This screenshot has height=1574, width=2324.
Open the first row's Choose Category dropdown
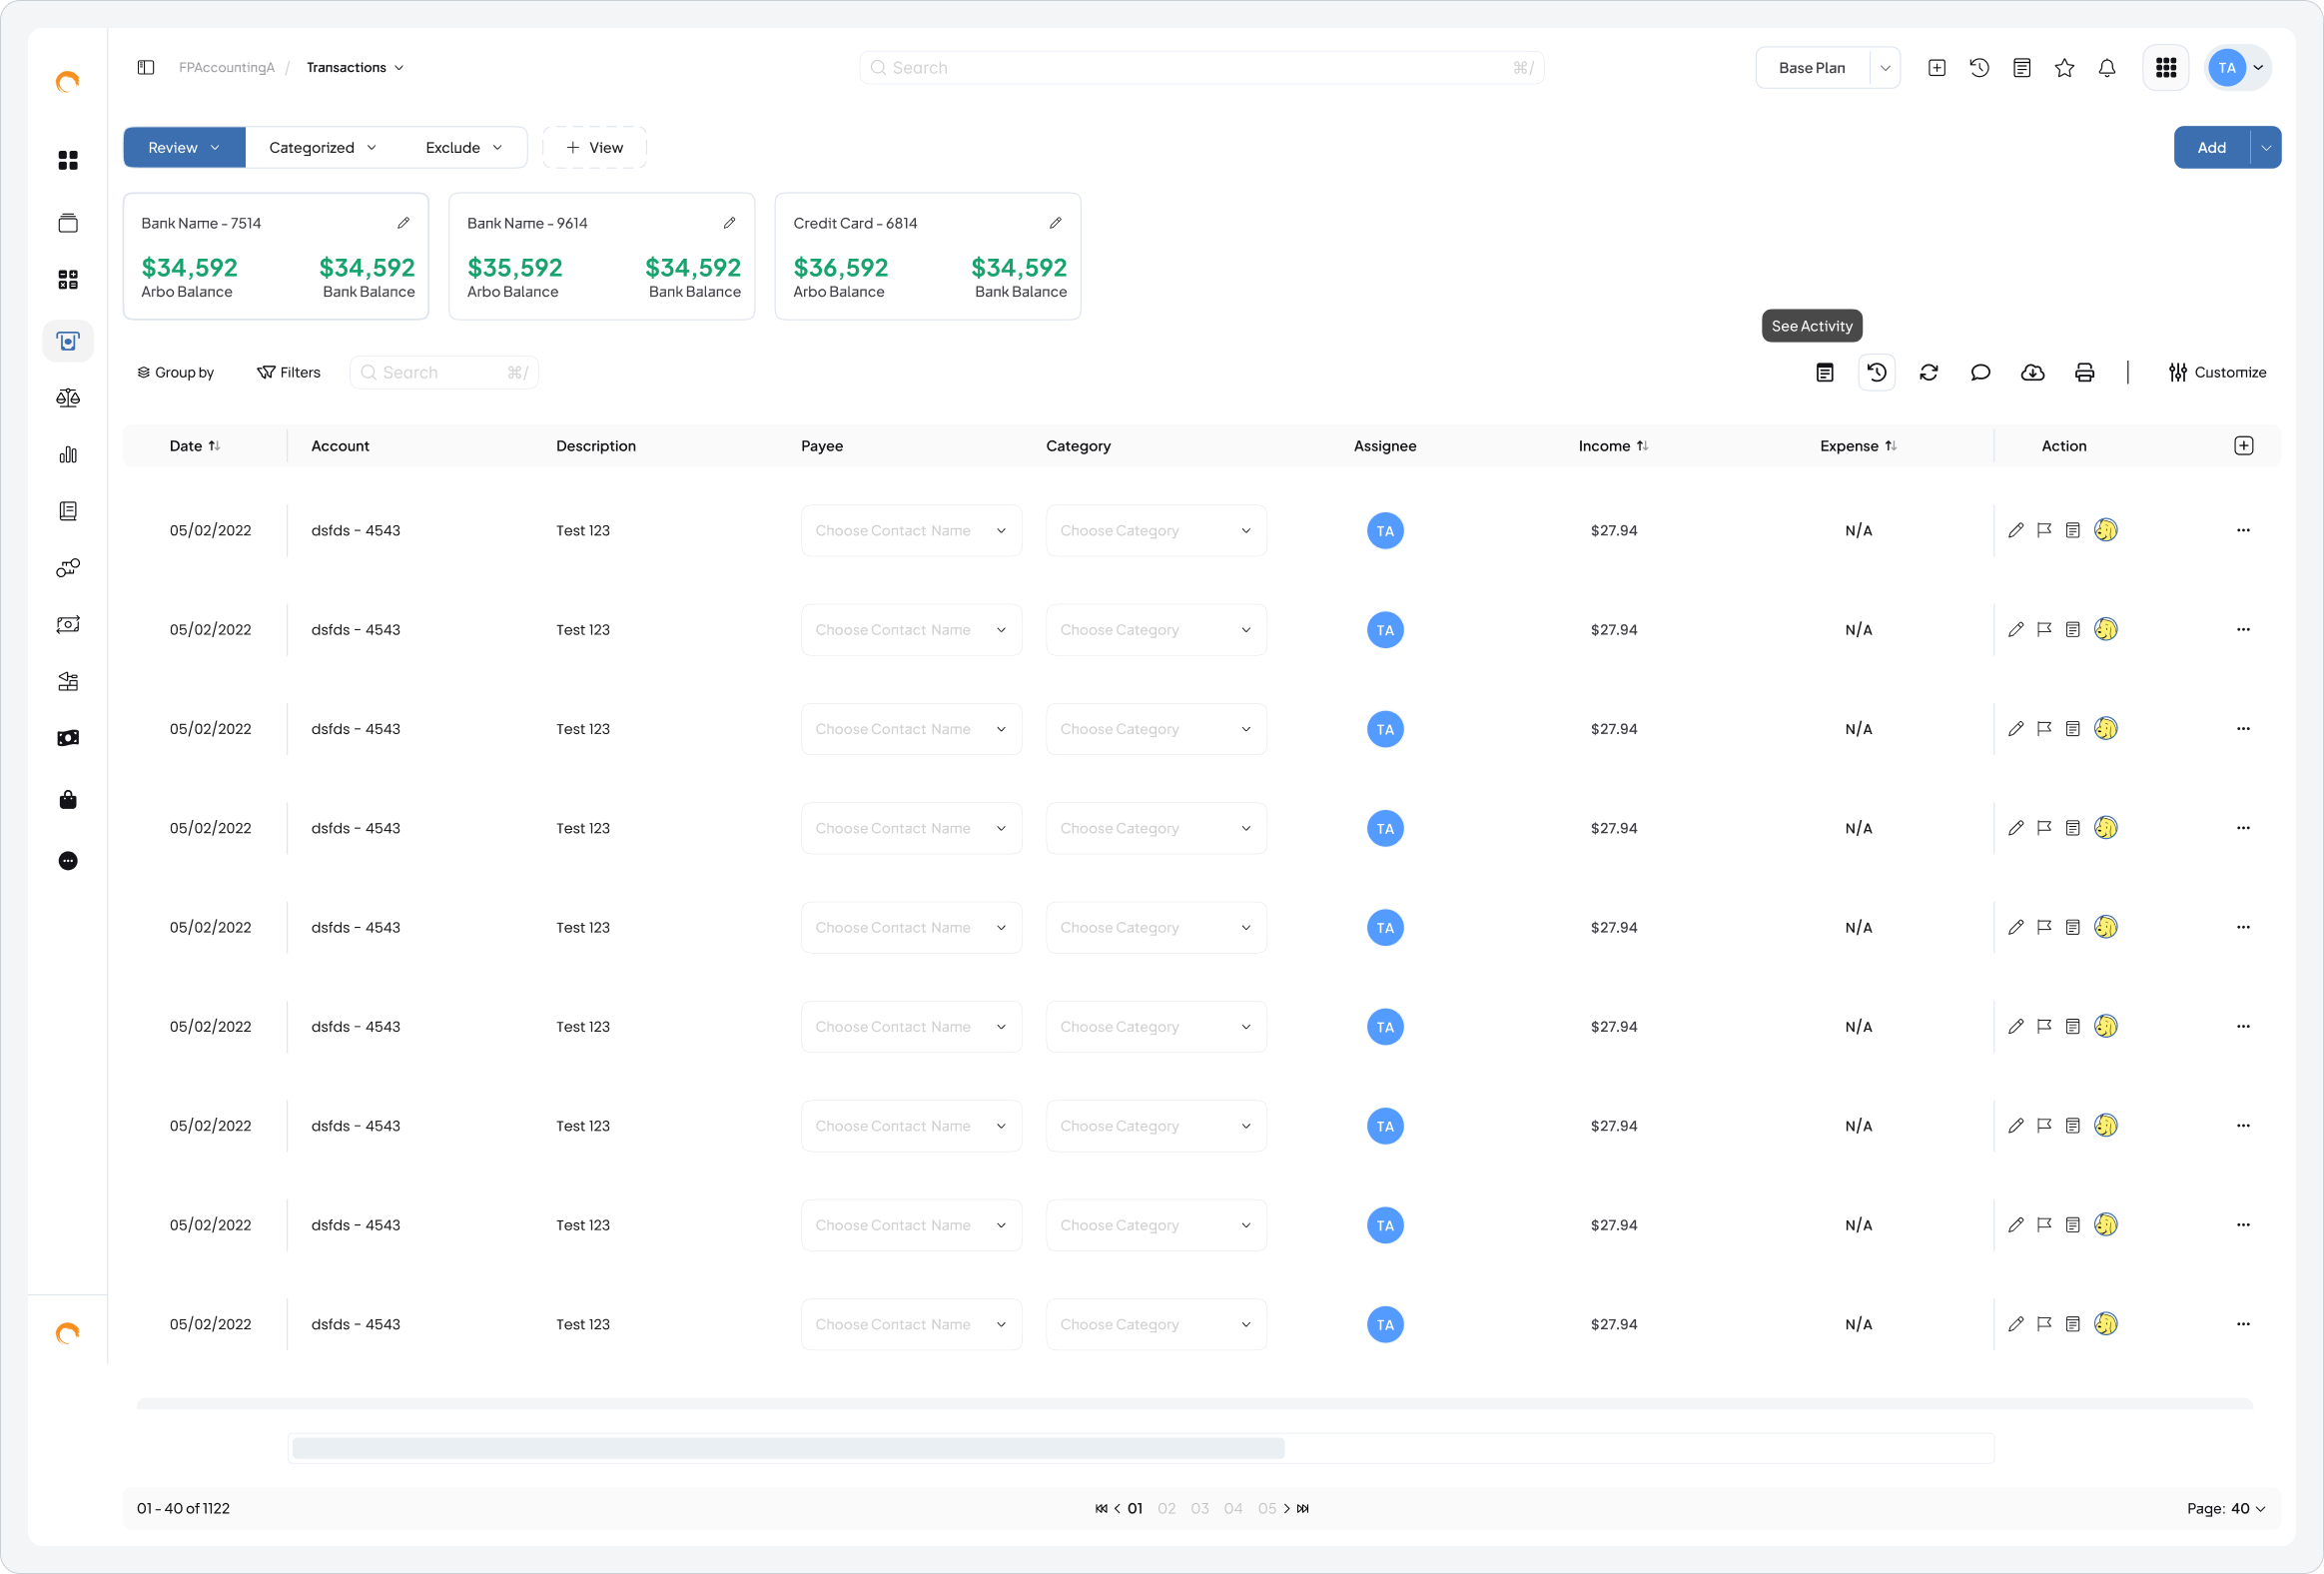pos(1156,530)
